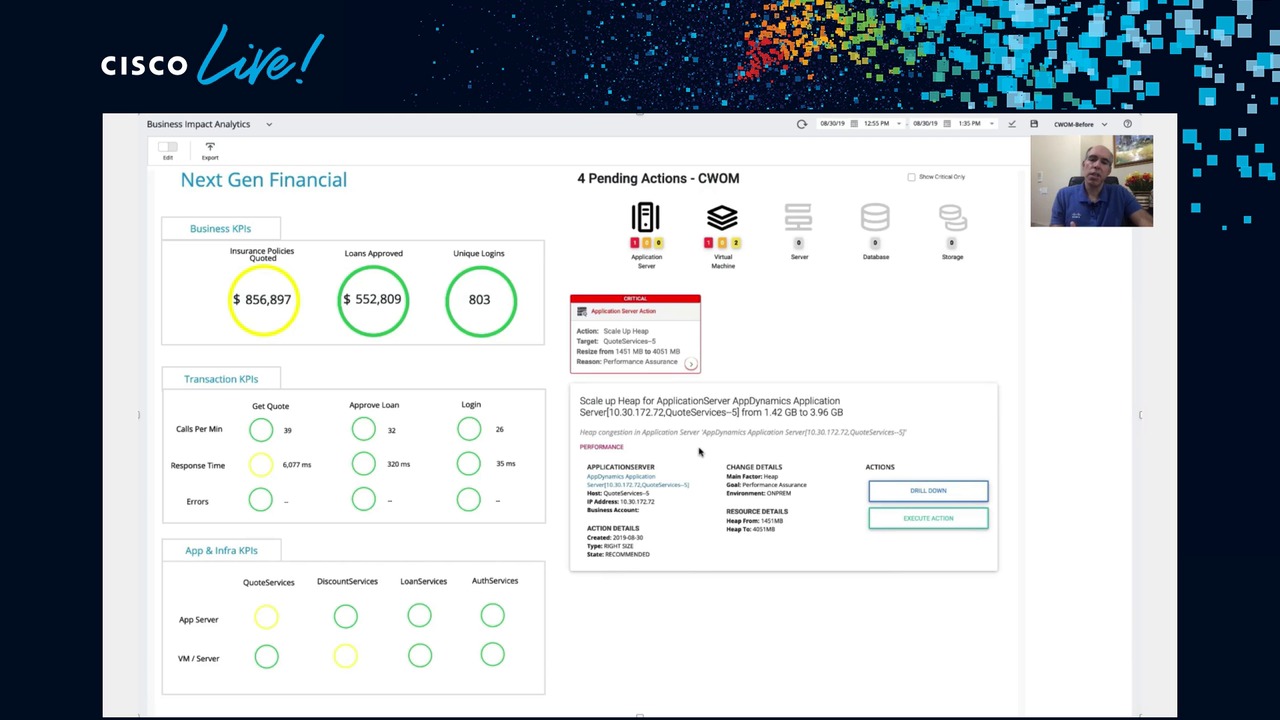Image resolution: width=1280 pixels, height=720 pixels.
Task: Click the checkmark apply icon near time range
Action: pos(1012,124)
